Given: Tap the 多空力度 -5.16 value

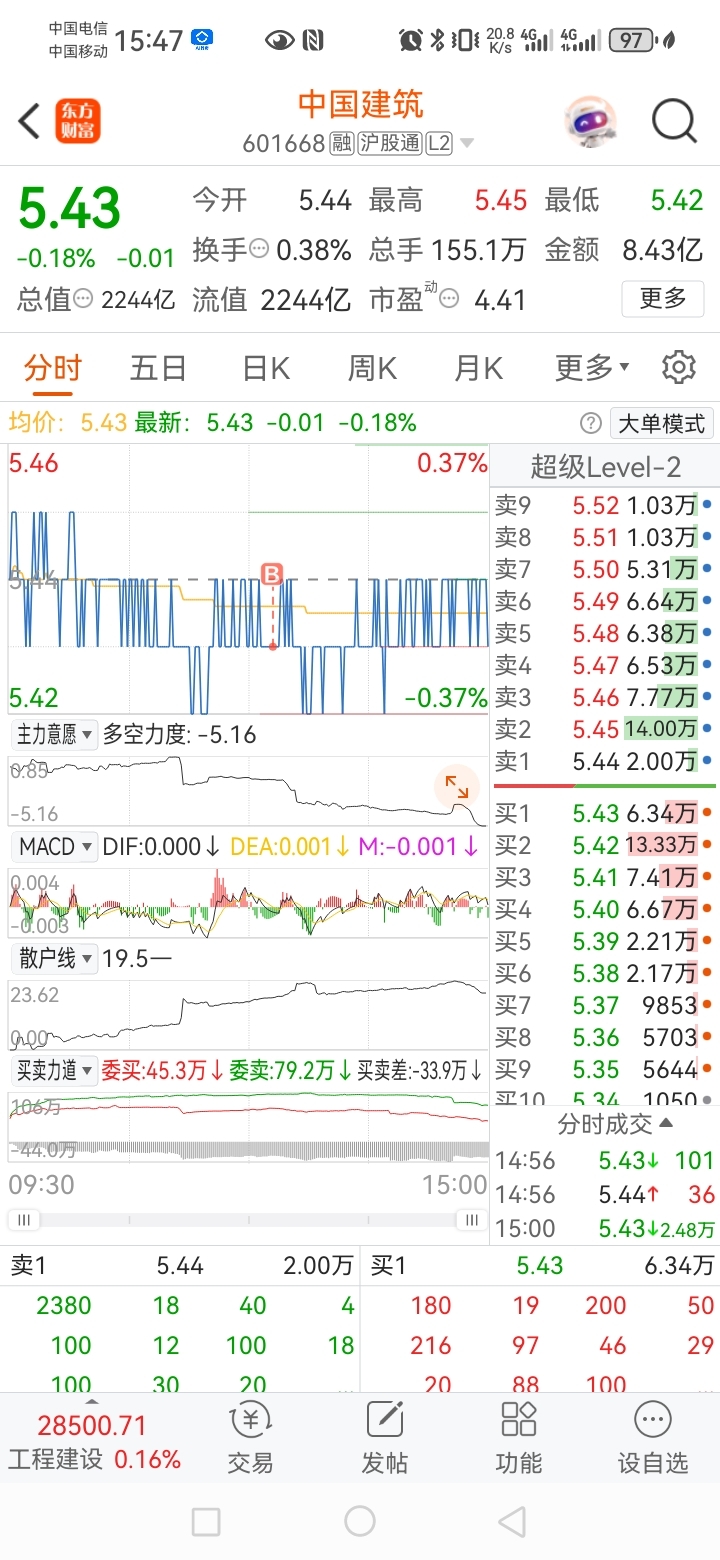Looking at the screenshot, I should 180,735.
